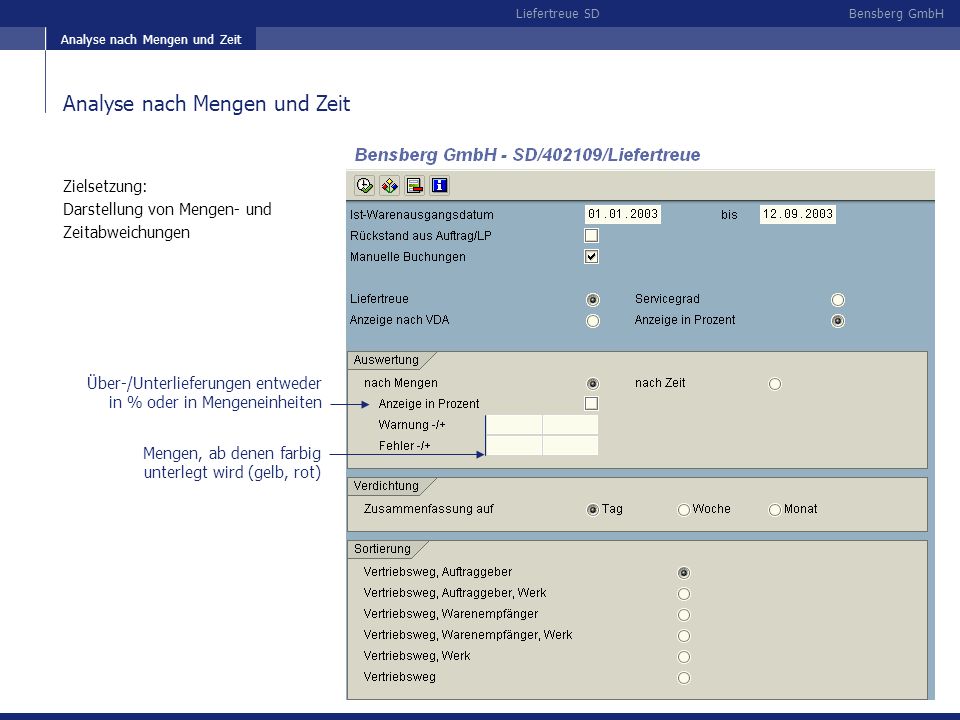Click the Auswertung group header label
The width and height of the screenshot is (960, 720).
[386, 360]
